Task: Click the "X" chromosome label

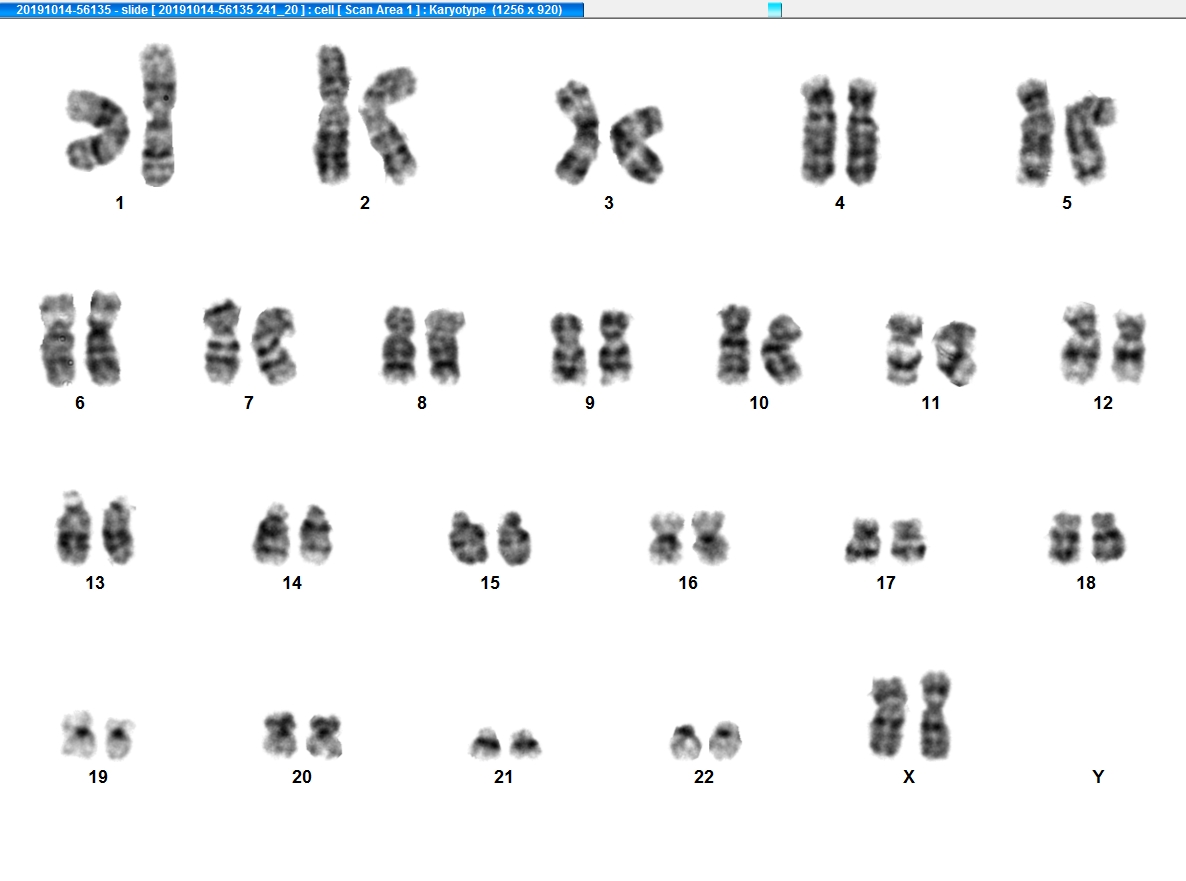Action: (908, 777)
